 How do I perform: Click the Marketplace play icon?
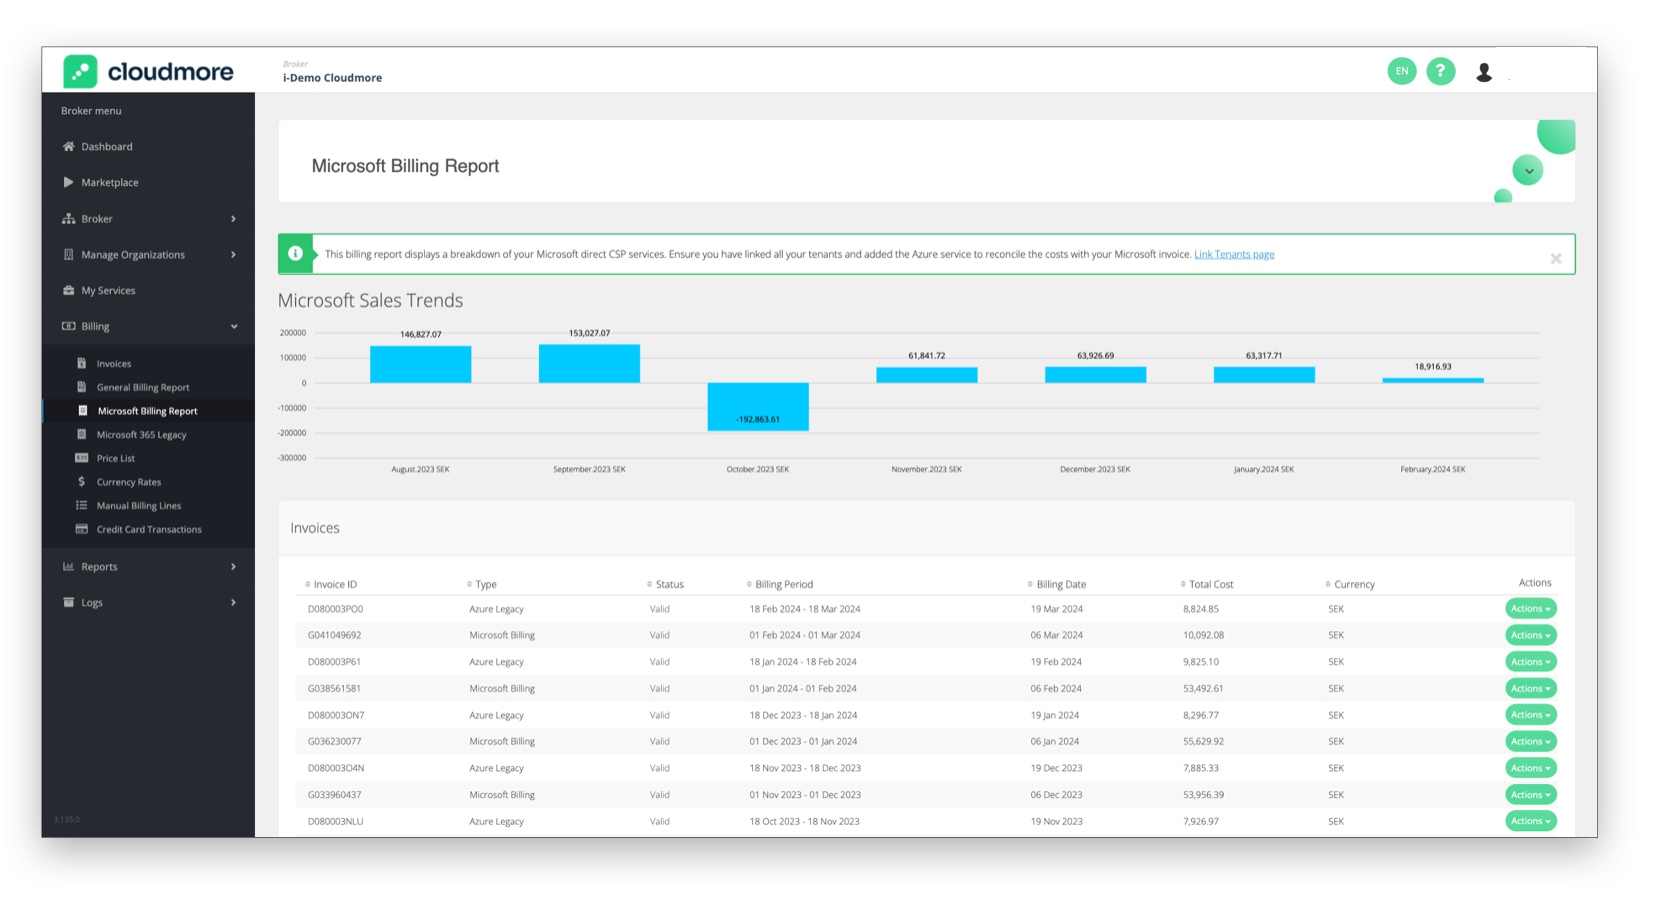click(68, 182)
